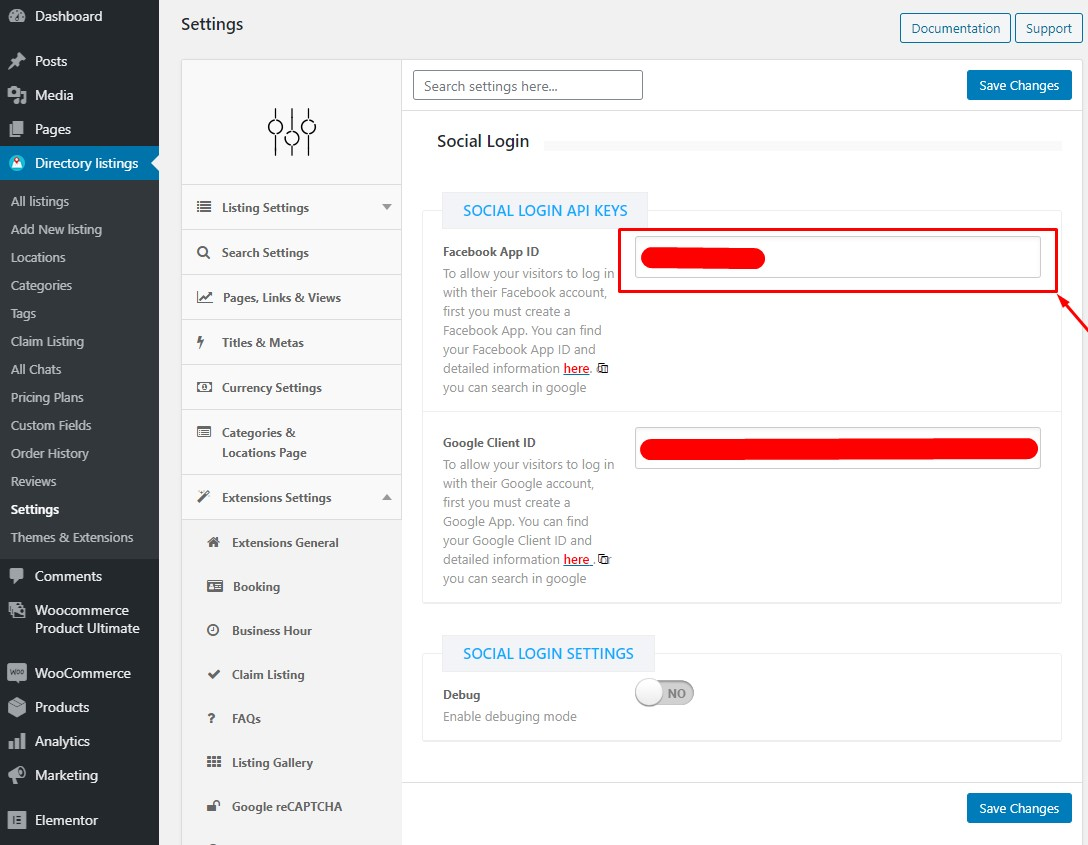
Task: Open the Locations submenu item
Action: tap(38, 257)
